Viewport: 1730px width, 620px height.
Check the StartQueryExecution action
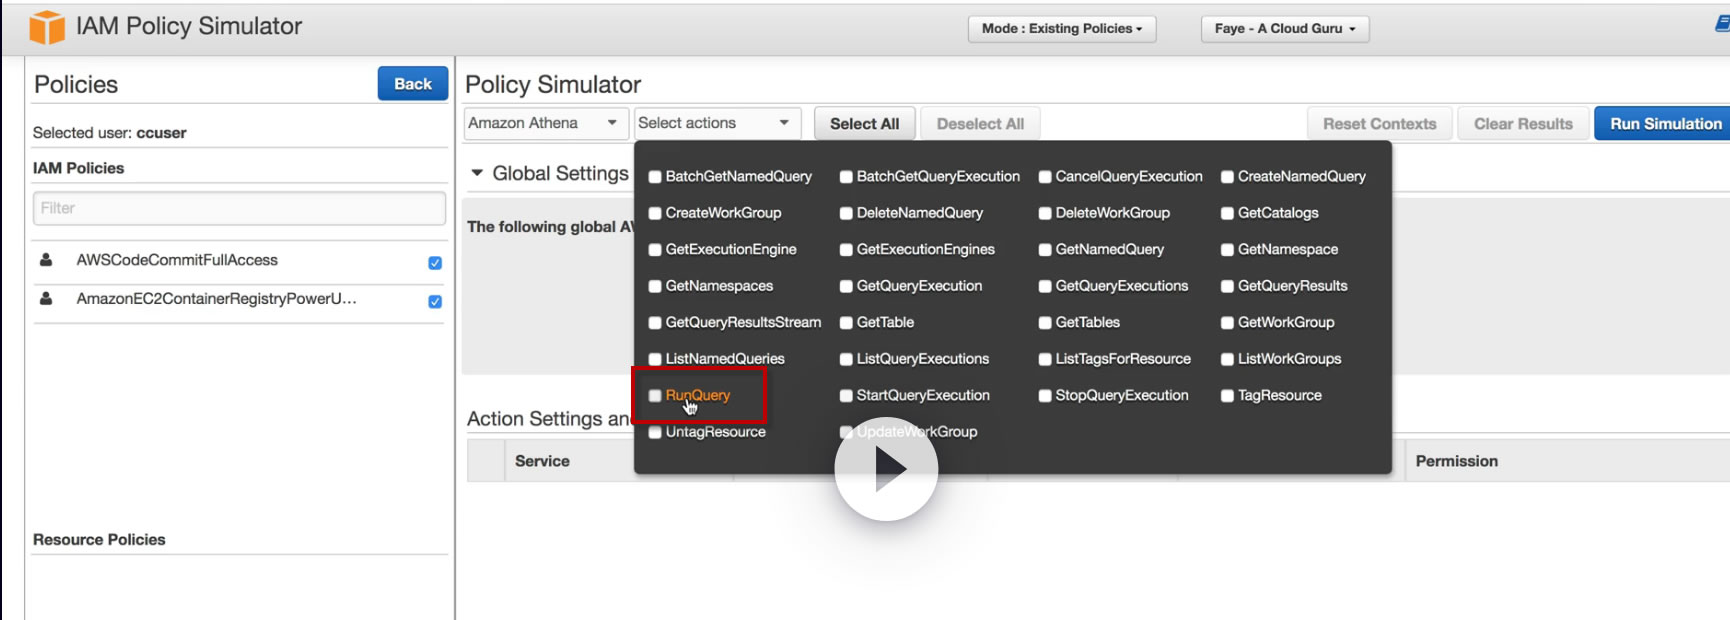[x=846, y=396]
